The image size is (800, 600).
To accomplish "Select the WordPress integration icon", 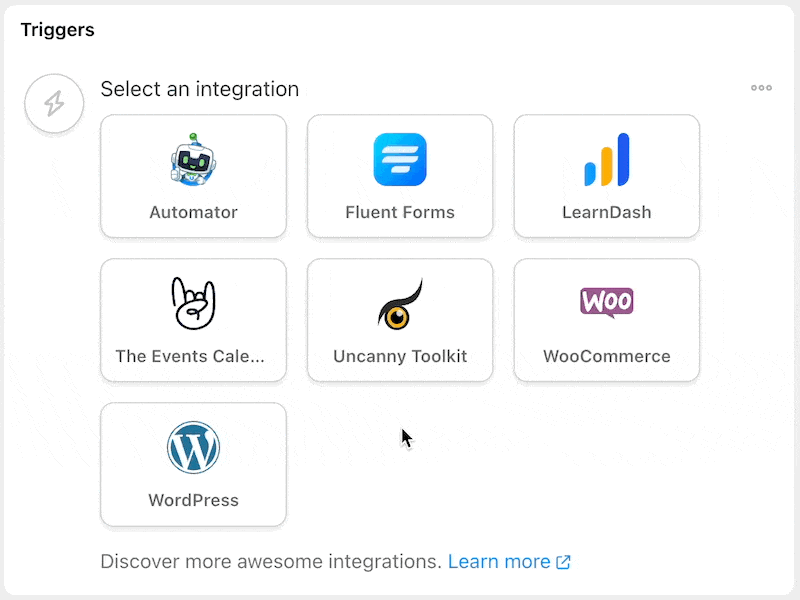I will pyautogui.click(x=193, y=448).
